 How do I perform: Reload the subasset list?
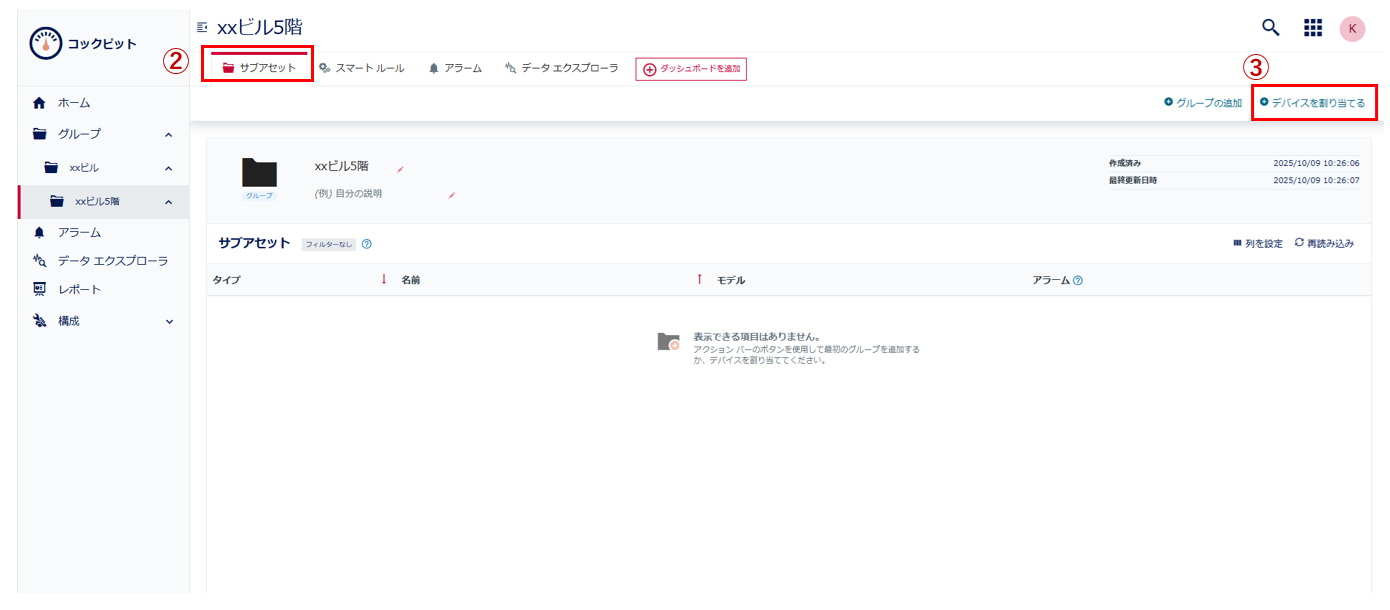[x=1326, y=243]
